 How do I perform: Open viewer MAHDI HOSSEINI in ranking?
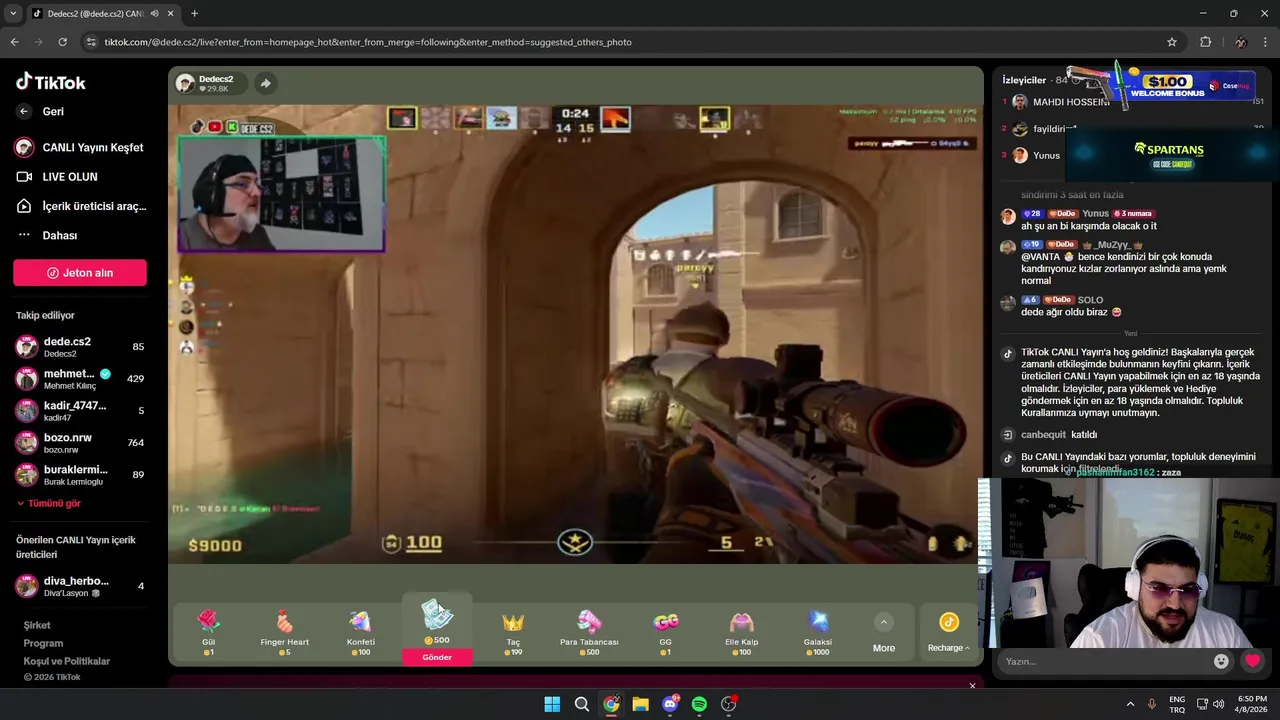point(1071,102)
